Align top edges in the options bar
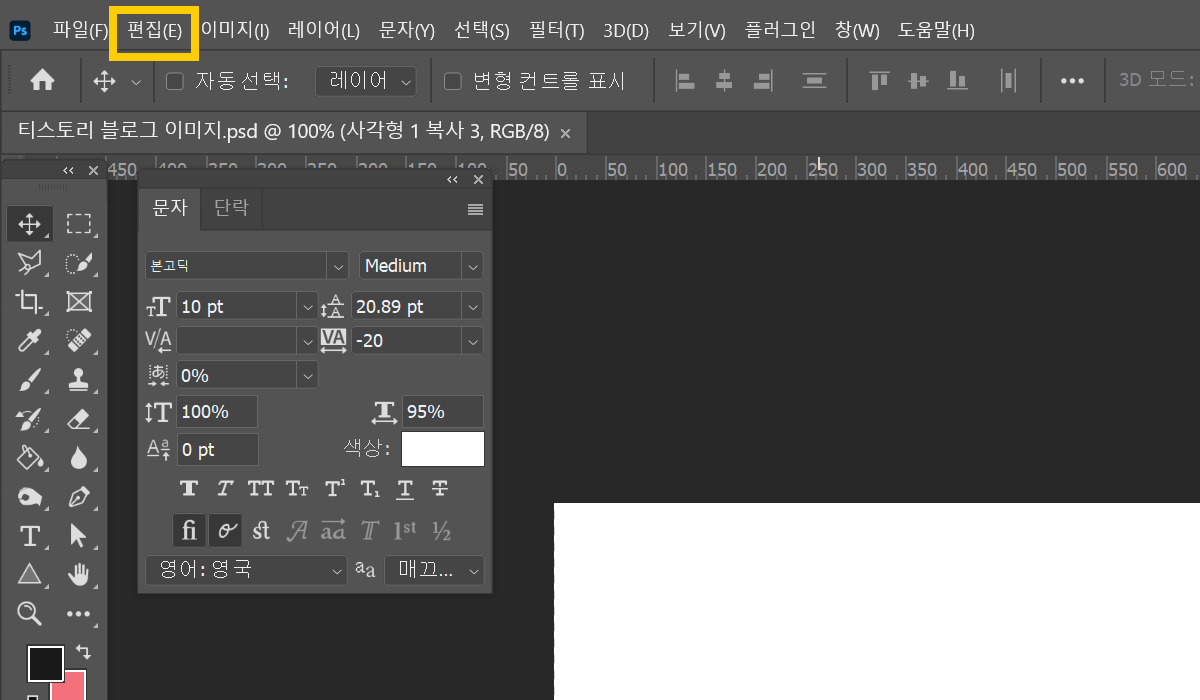Image resolution: width=1200 pixels, height=700 pixels. (x=879, y=81)
